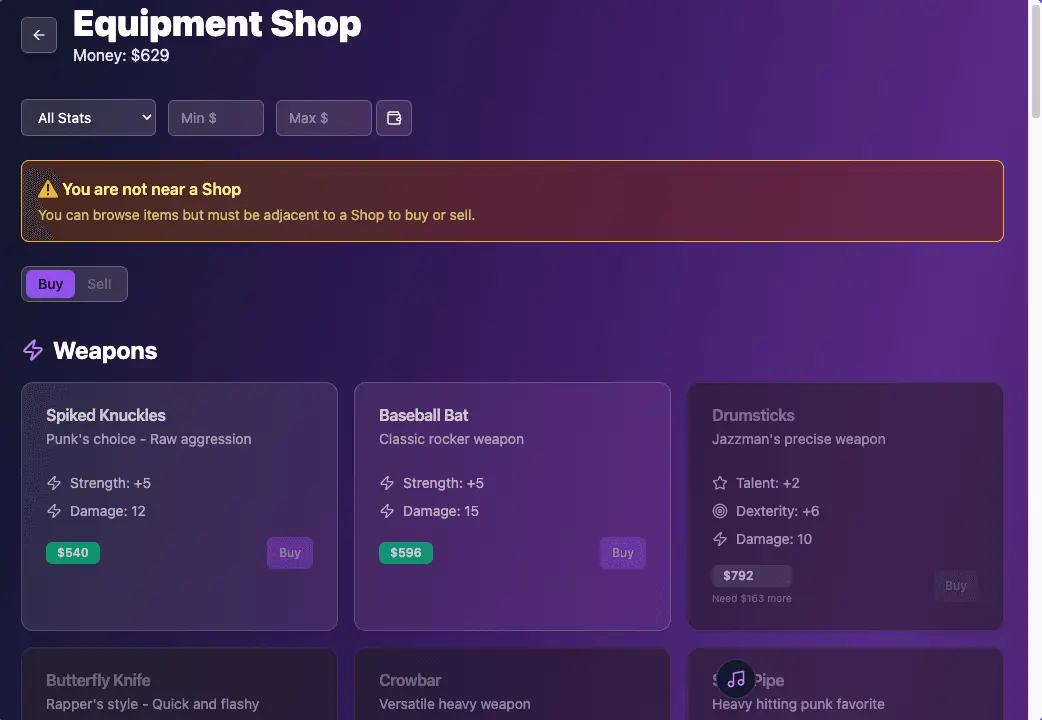The width and height of the screenshot is (1042, 720).
Task: Click the warning triangle icon
Action: [x=48, y=189]
